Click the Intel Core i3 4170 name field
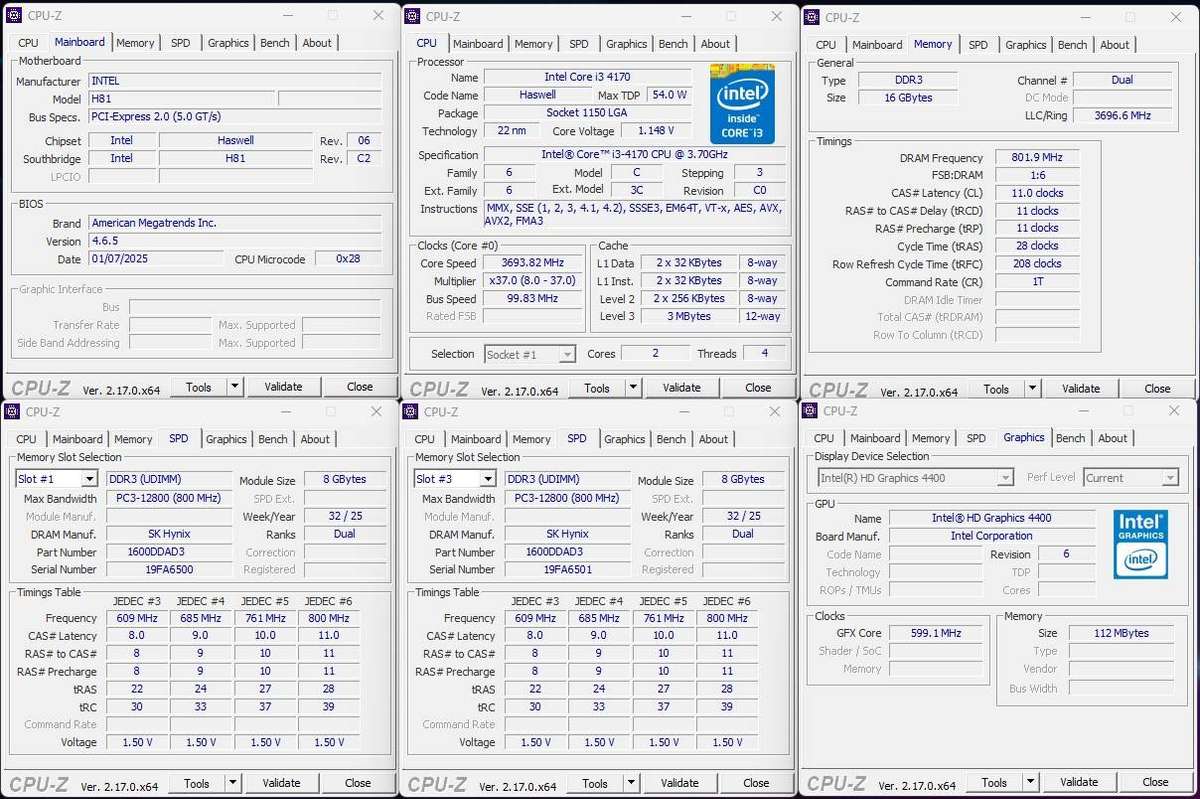This screenshot has height=799, width=1200. (588, 77)
